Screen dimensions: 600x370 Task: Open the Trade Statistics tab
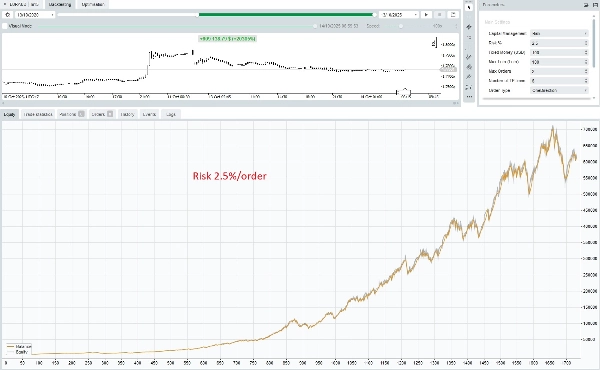pyautogui.click(x=38, y=114)
